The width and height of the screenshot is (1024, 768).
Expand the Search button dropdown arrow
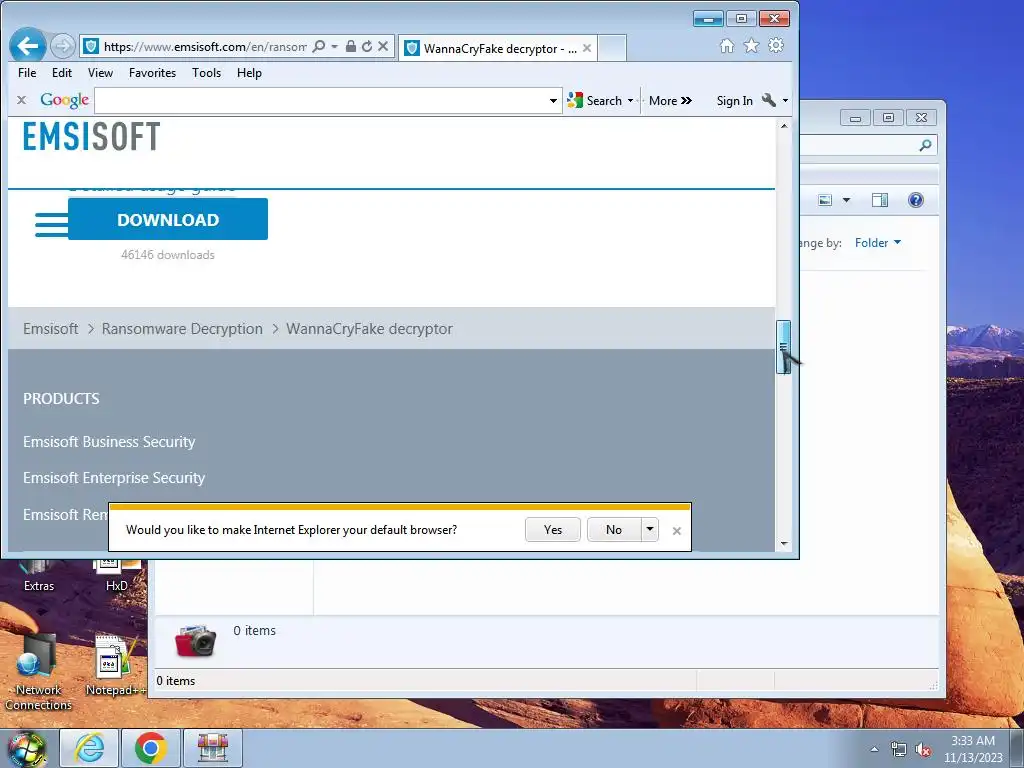click(x=630, y=101)
